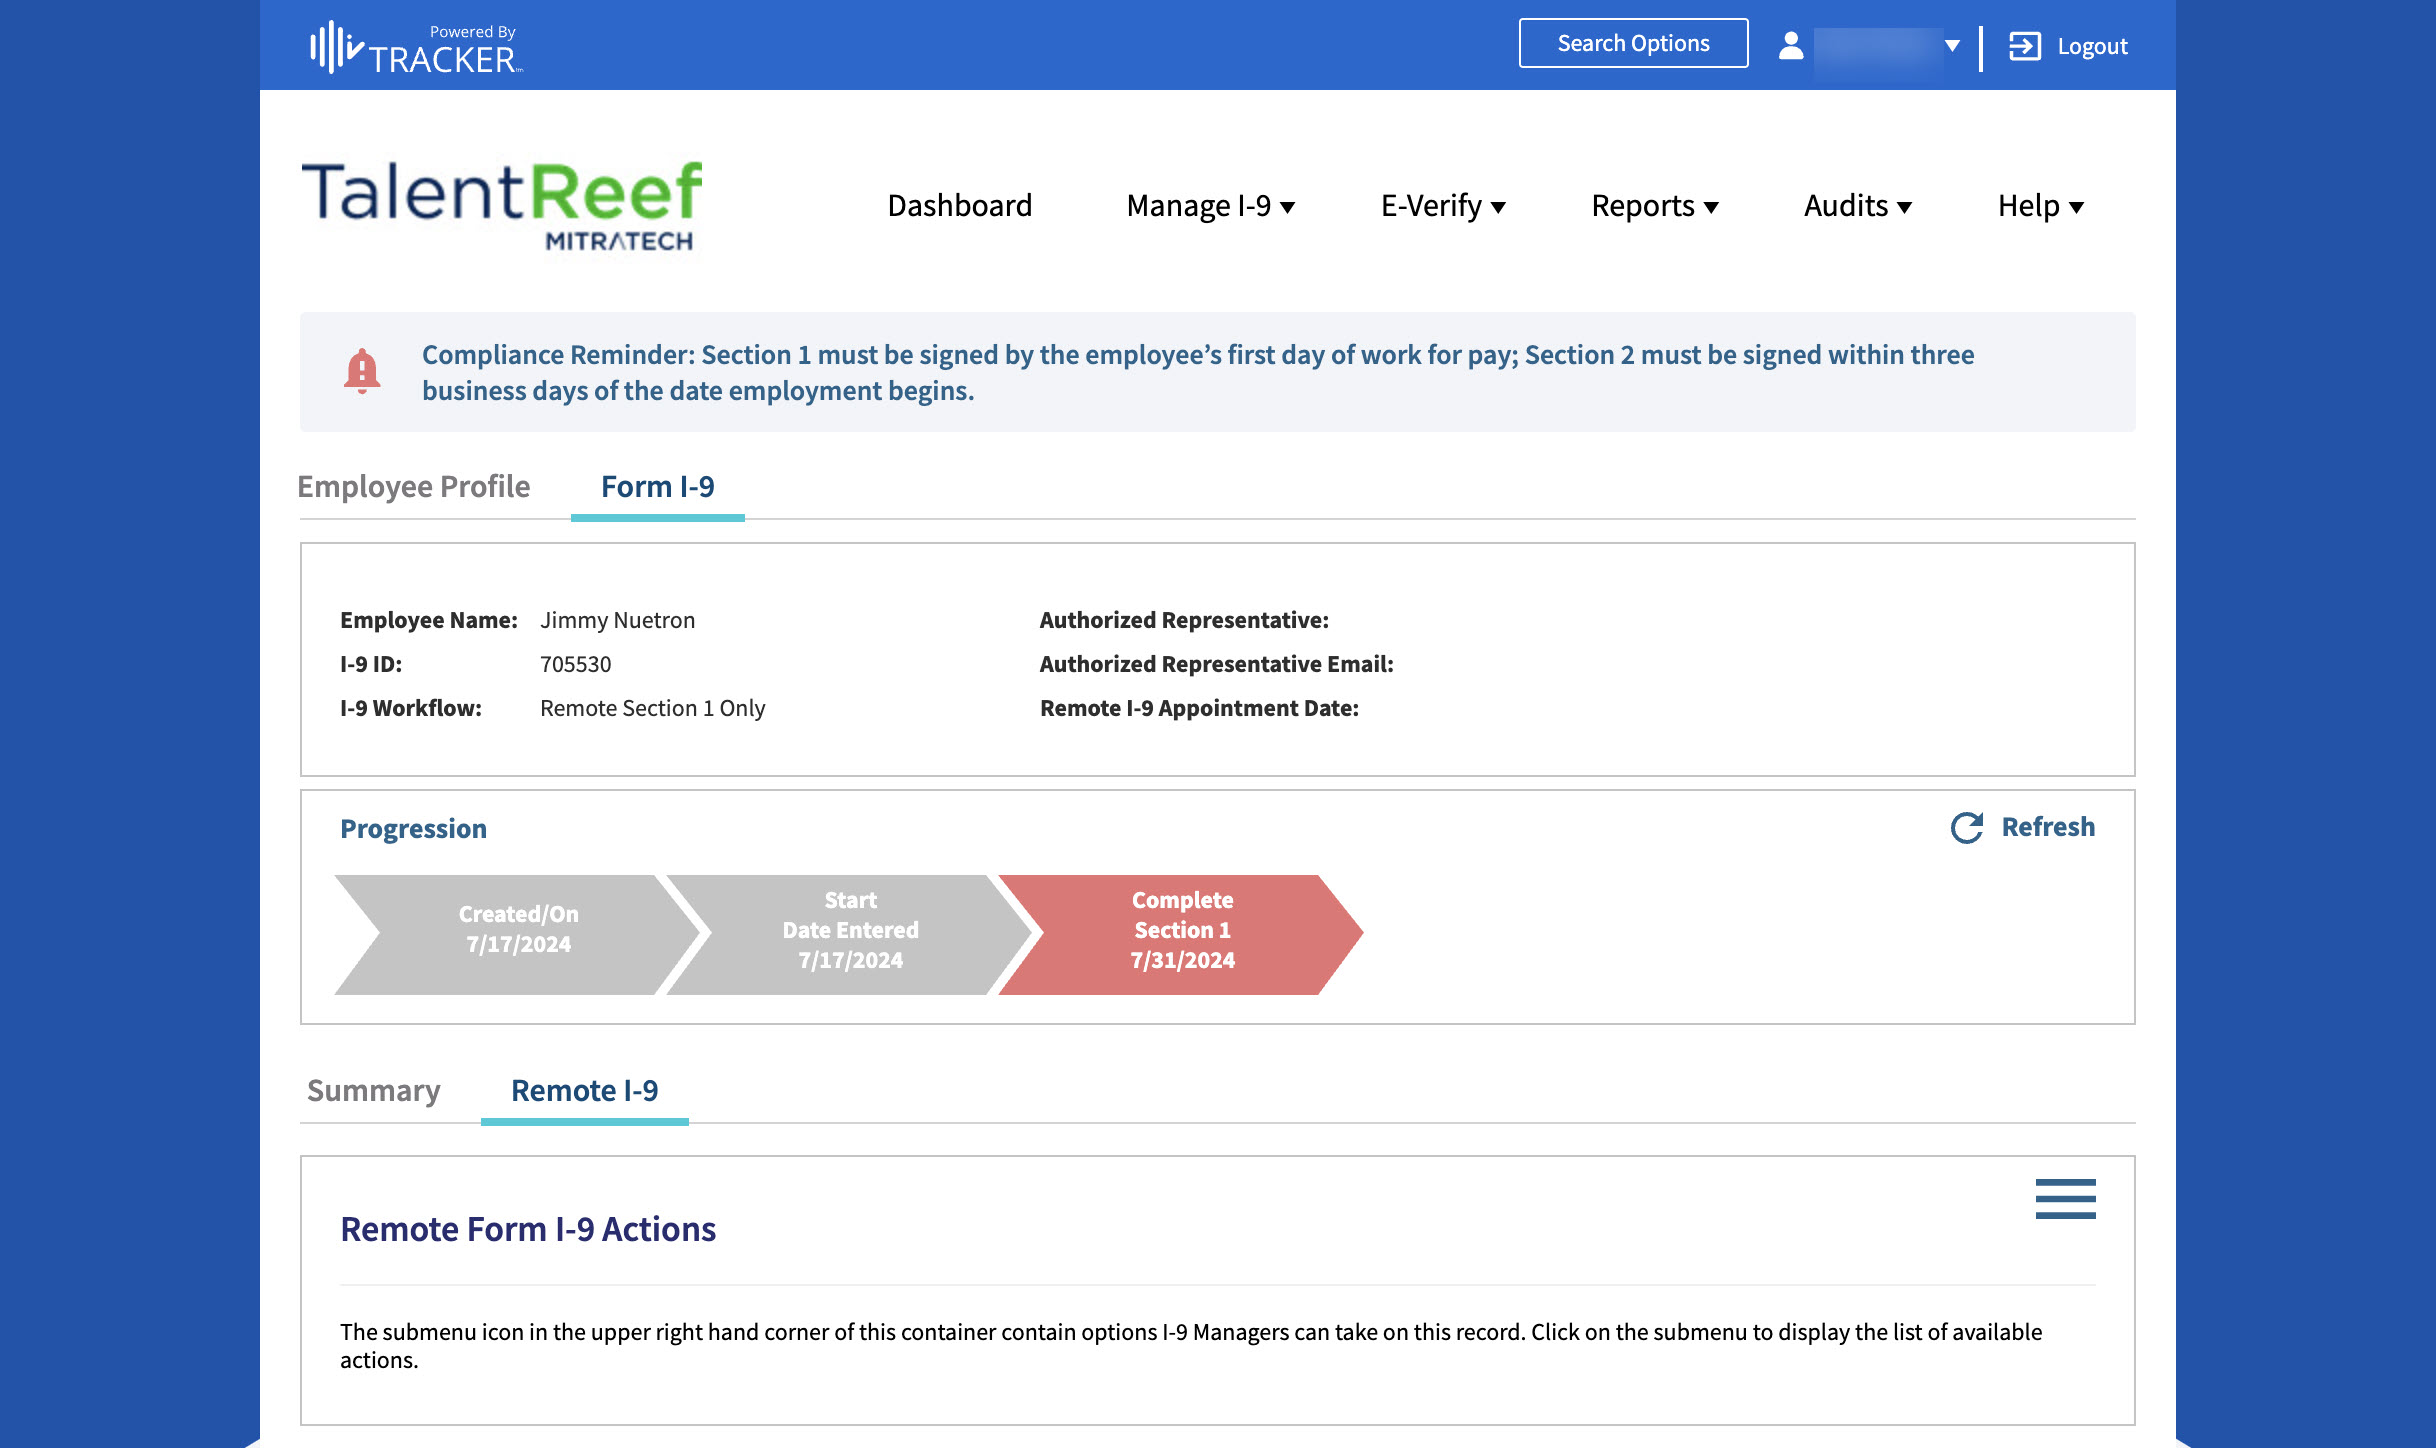Click the employee name Jimmy Nuetron
Screen dimensions: 2436x1448
[618, 620]
